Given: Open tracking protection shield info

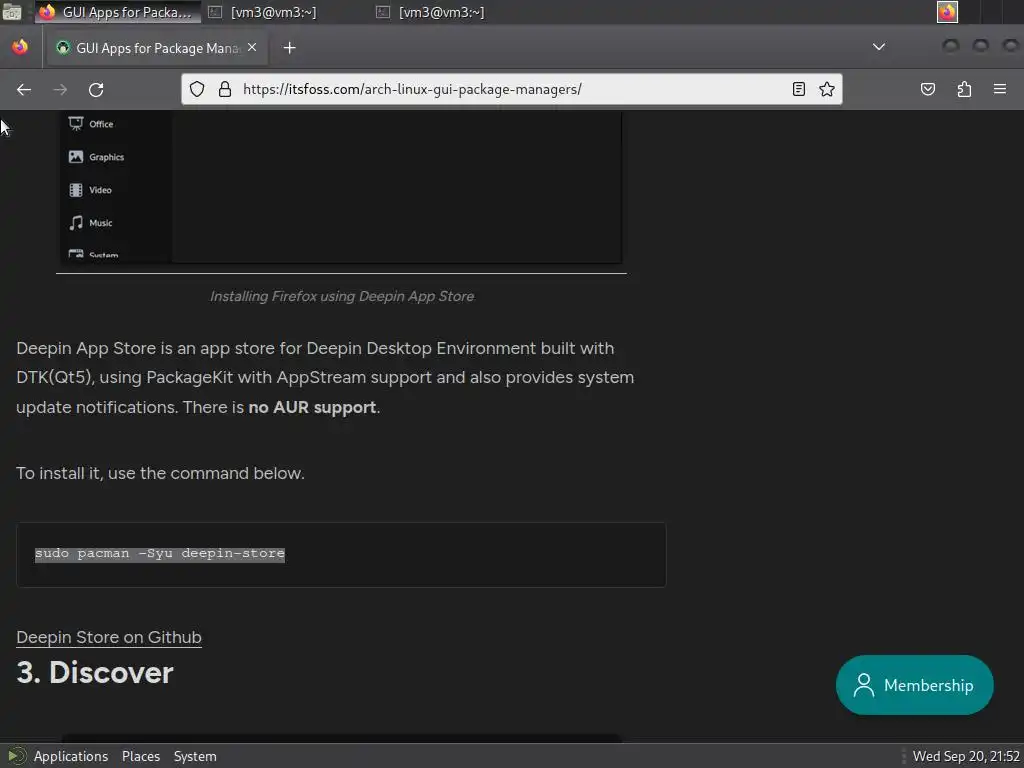Looking at the screenshot, I should coord(197,89).
